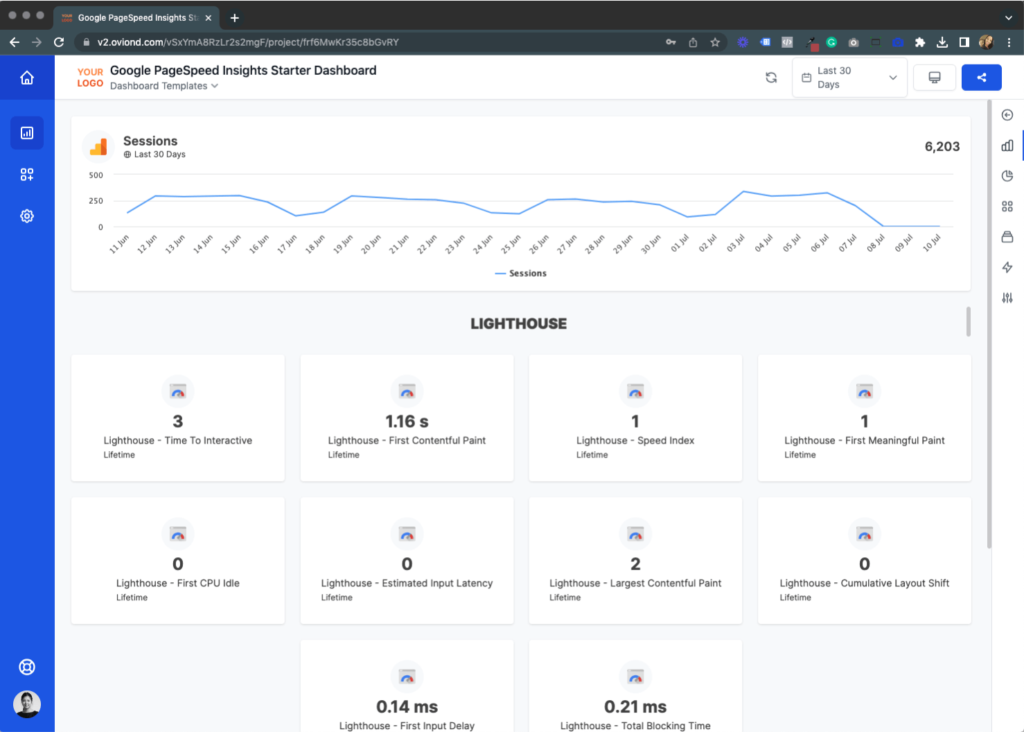The height and width of the screenshot is (732, 1024).
Task: Click the 11 Jun axis label
Action: tap(120, 244)
